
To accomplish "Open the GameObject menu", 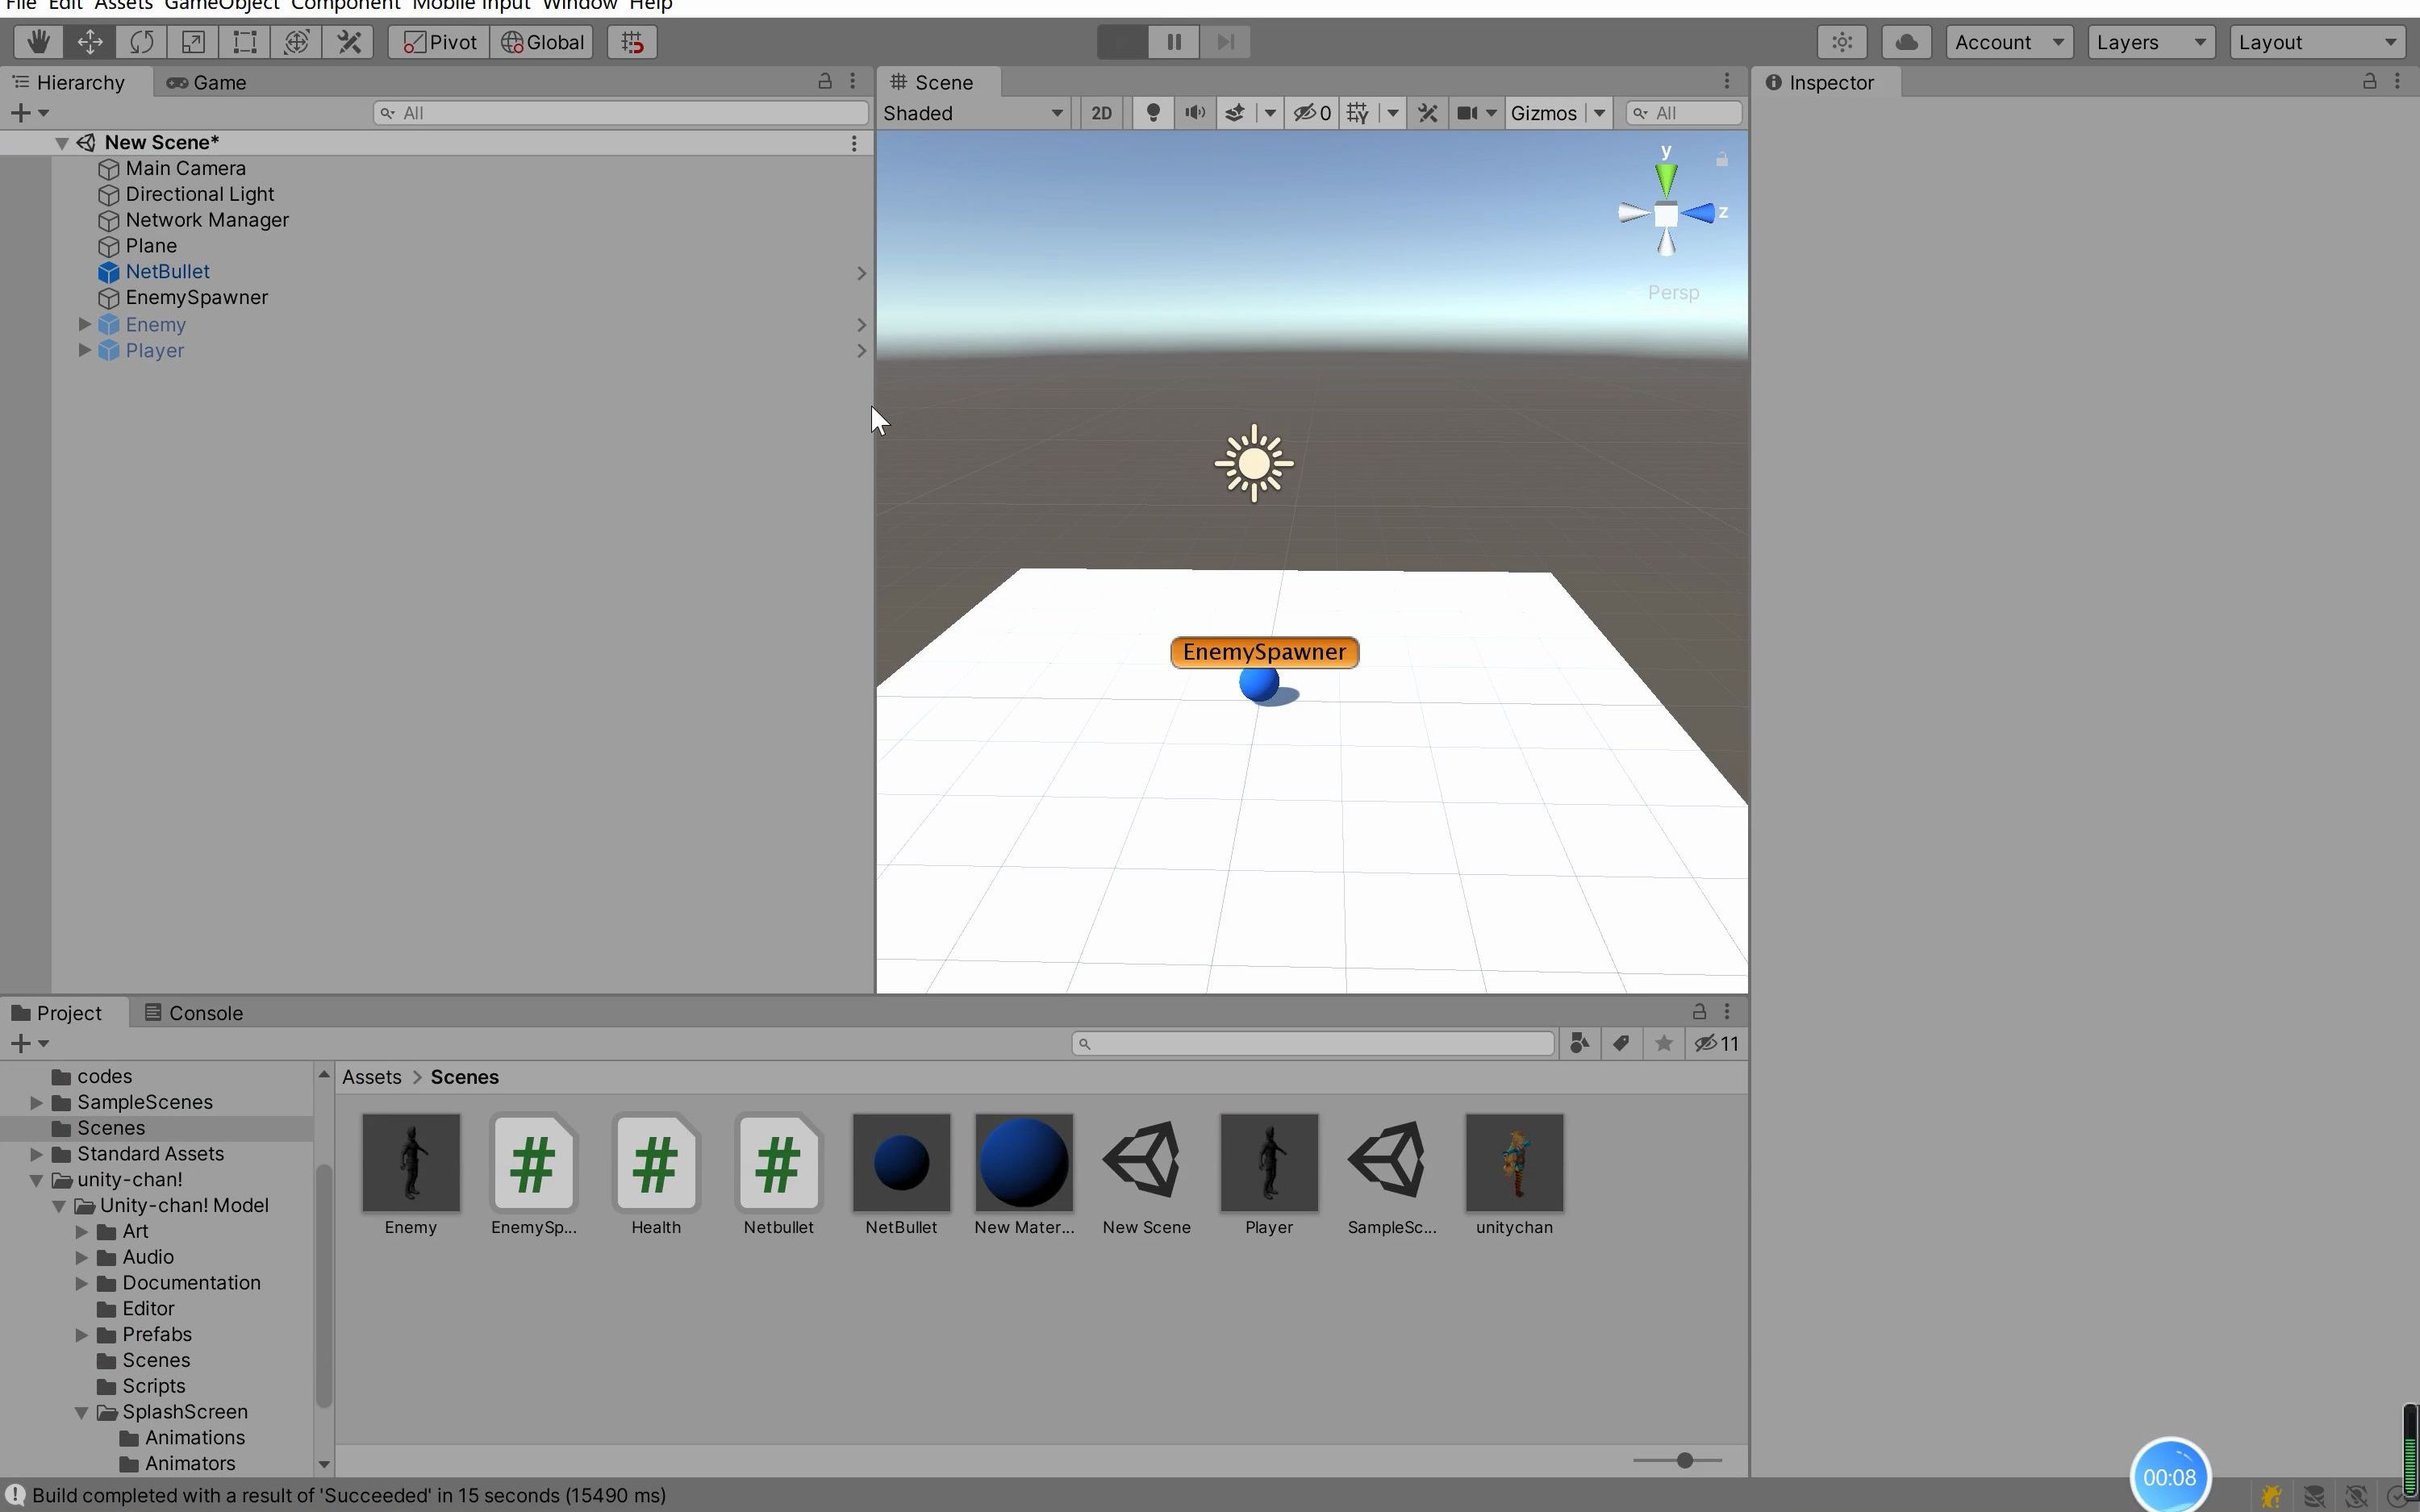I will click(222, 5).
